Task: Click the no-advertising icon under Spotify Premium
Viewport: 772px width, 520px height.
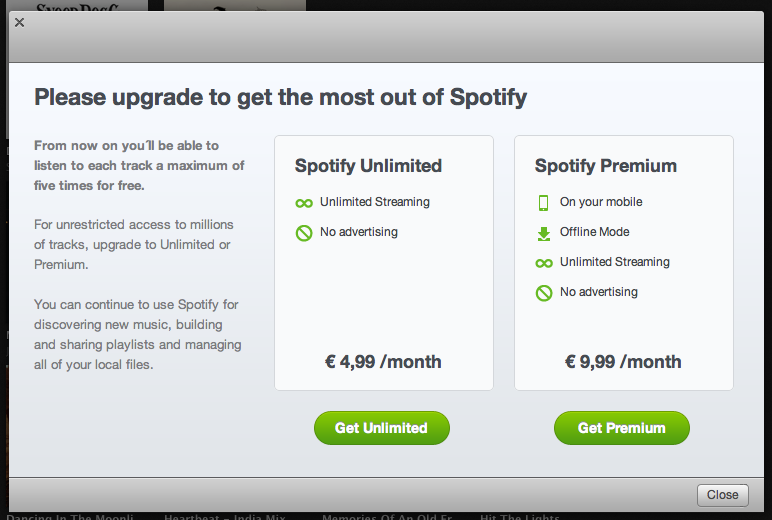Action: 544,293
